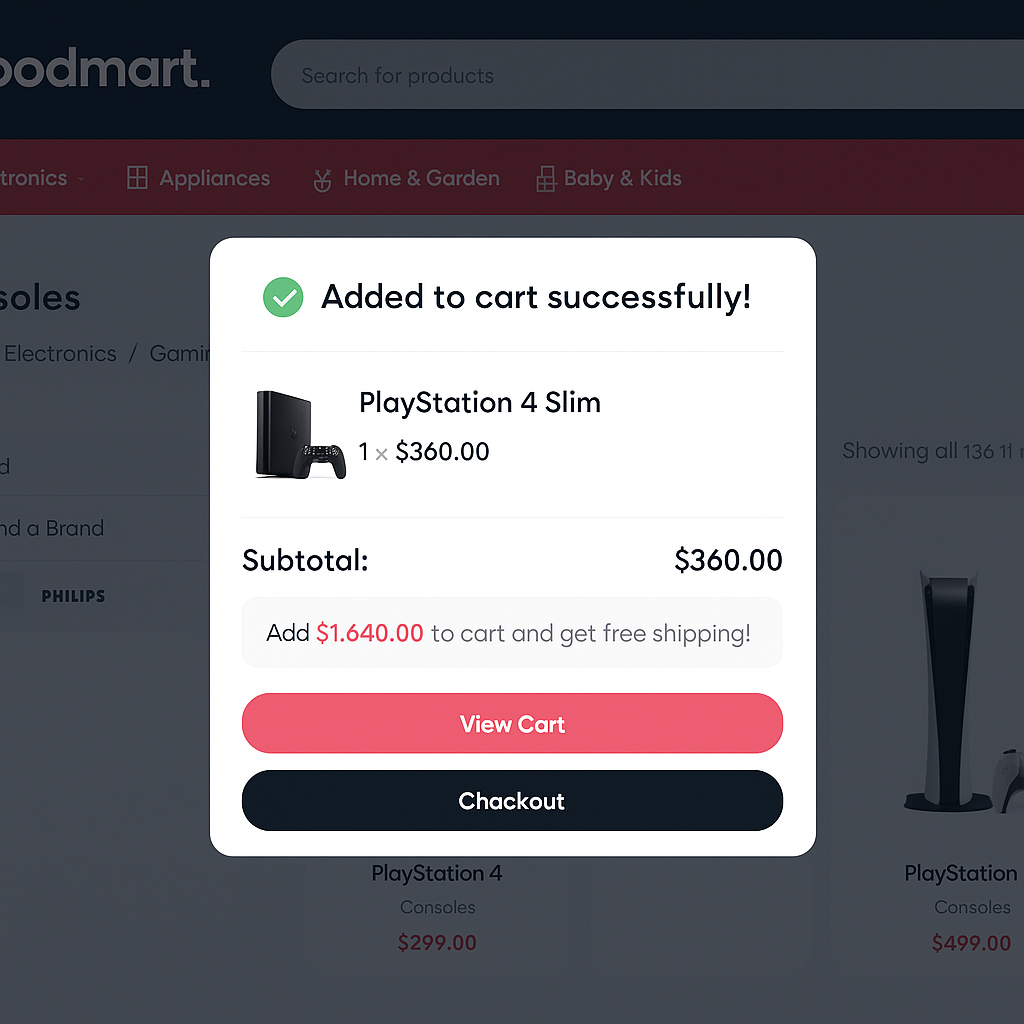Viewport: 1024px width, 1024px height.
Task: Open the Appliances menu text label
Action: (x=214, y=179)
